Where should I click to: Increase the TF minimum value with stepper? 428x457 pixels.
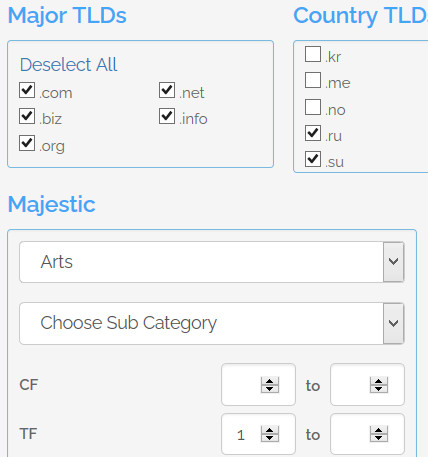pos(270,430)
